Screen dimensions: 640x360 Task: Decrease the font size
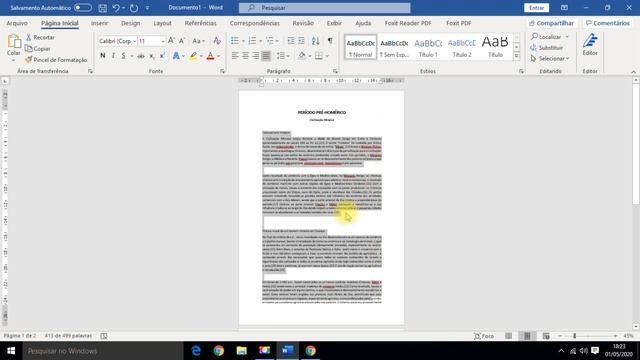tap(182, 41)
